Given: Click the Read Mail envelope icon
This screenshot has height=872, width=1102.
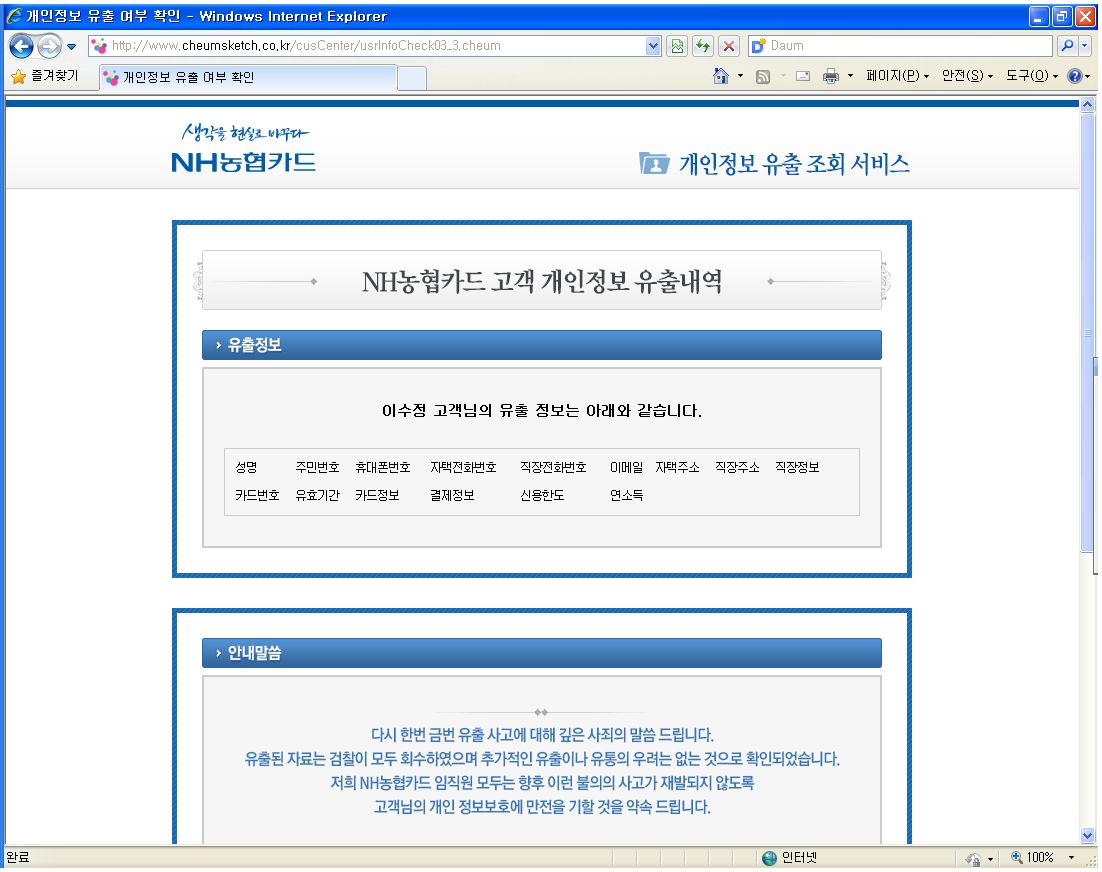Looking at the screenshot, I should [803, 76].
